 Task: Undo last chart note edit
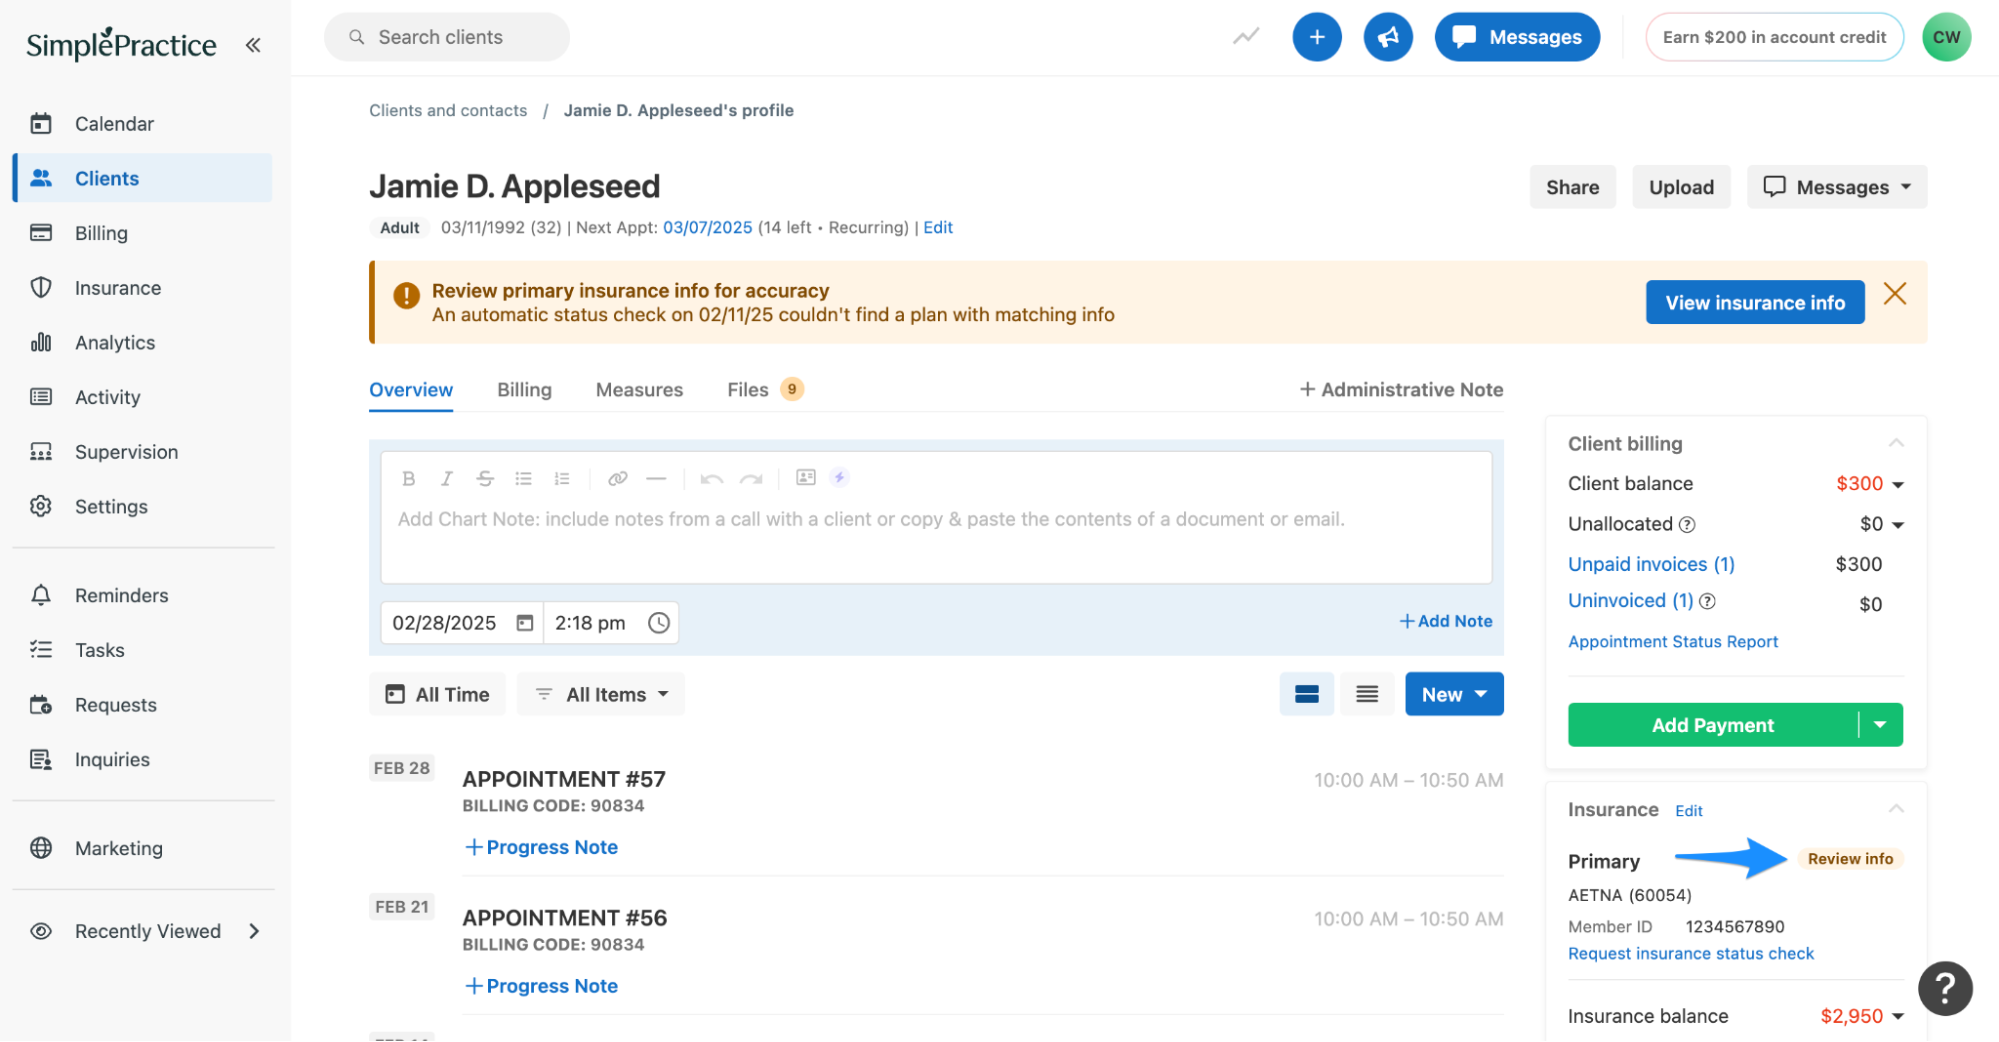coord(711,478)
